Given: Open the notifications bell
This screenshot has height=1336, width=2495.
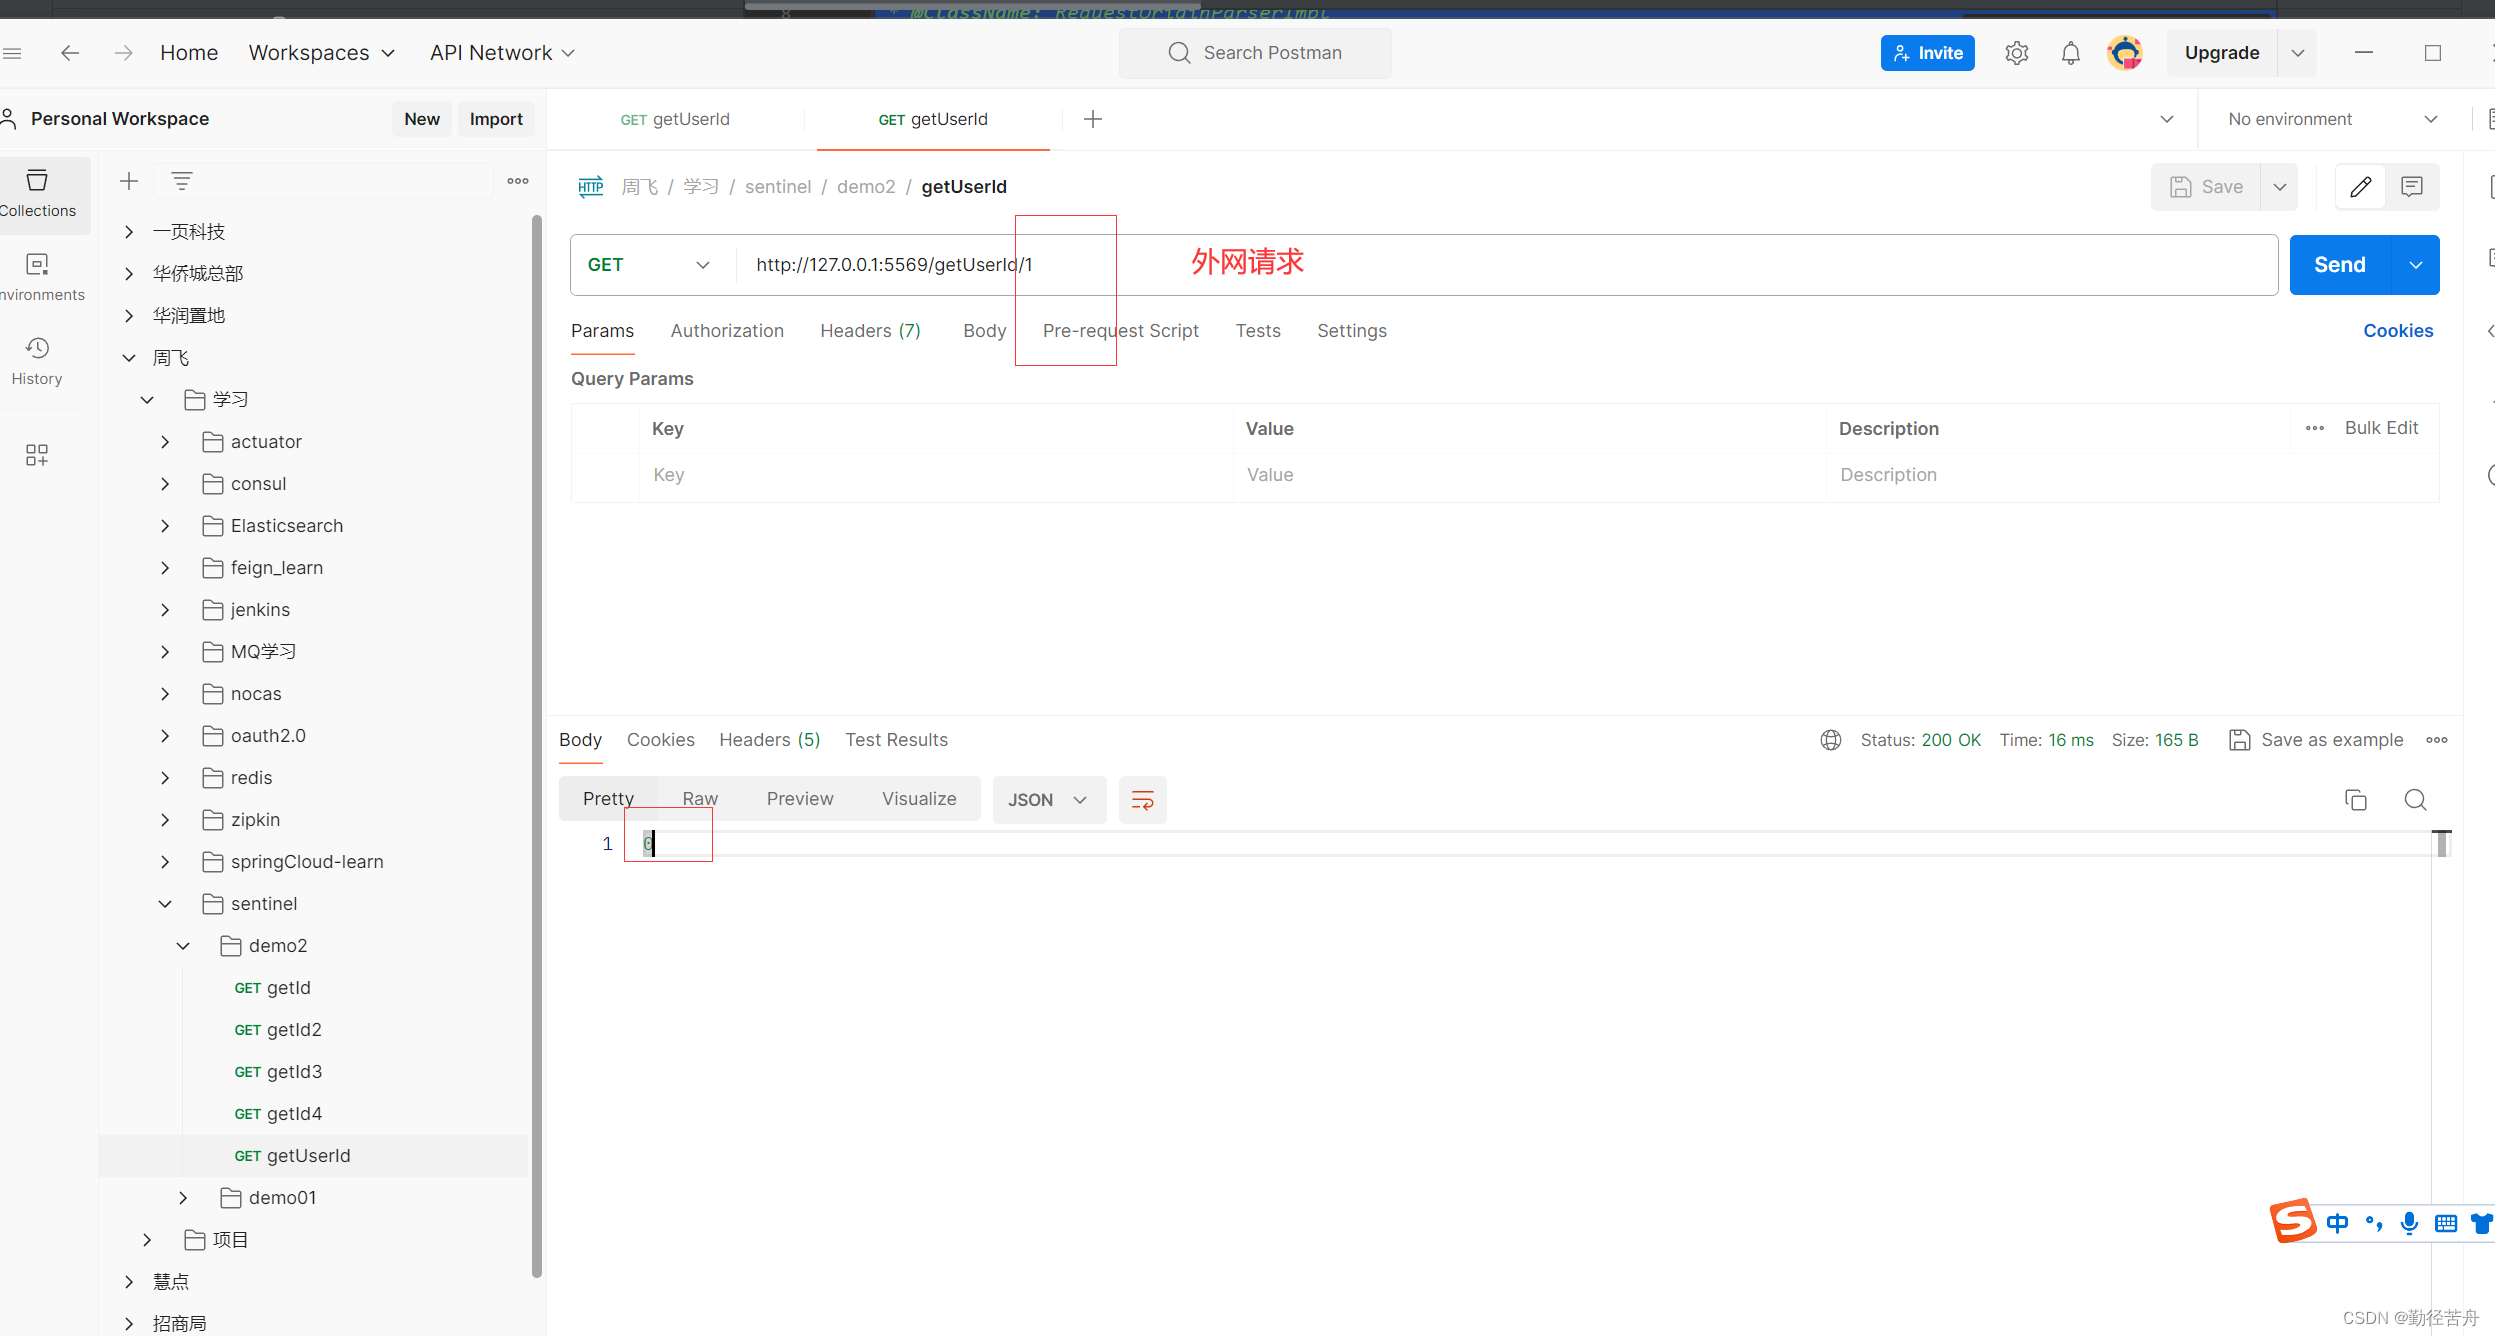Looking at the screenshot, I should pyautogui.click(x=2070, y=53).
